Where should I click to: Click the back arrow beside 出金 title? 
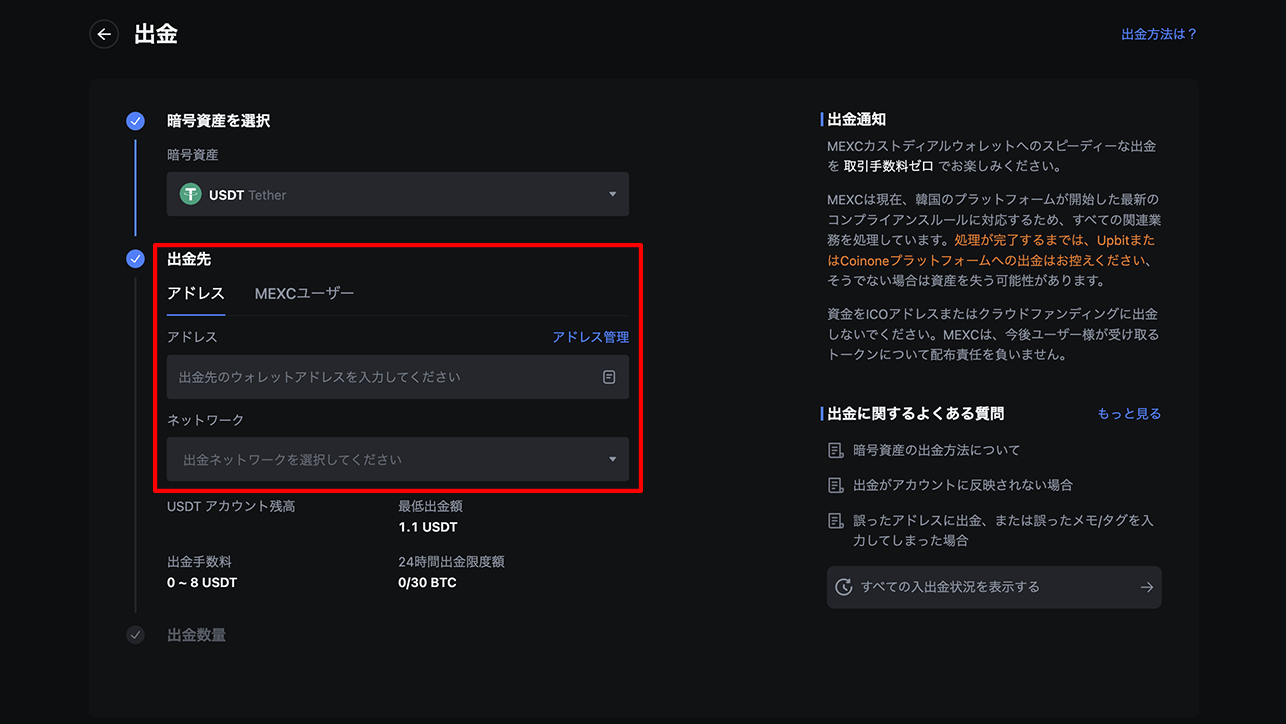tap(104, 34)
